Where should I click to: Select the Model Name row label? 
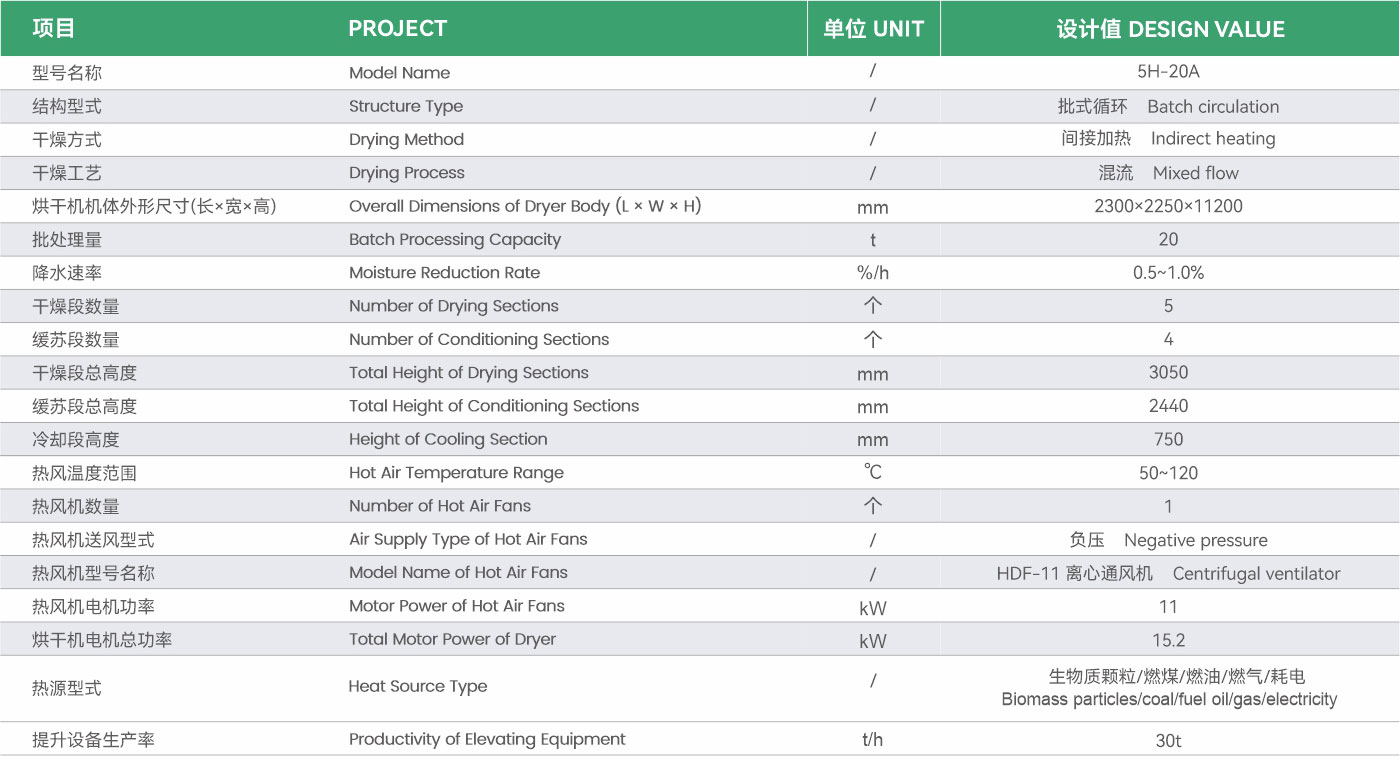(x=399, y=73)
